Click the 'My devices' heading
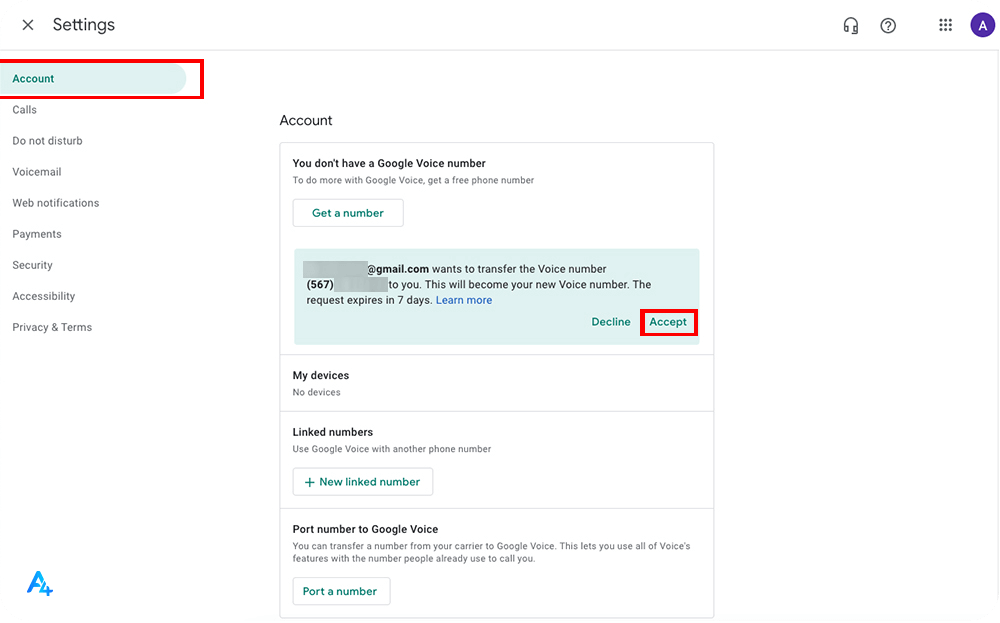Viewport: 1000px width, 623px height. (321, 376)
